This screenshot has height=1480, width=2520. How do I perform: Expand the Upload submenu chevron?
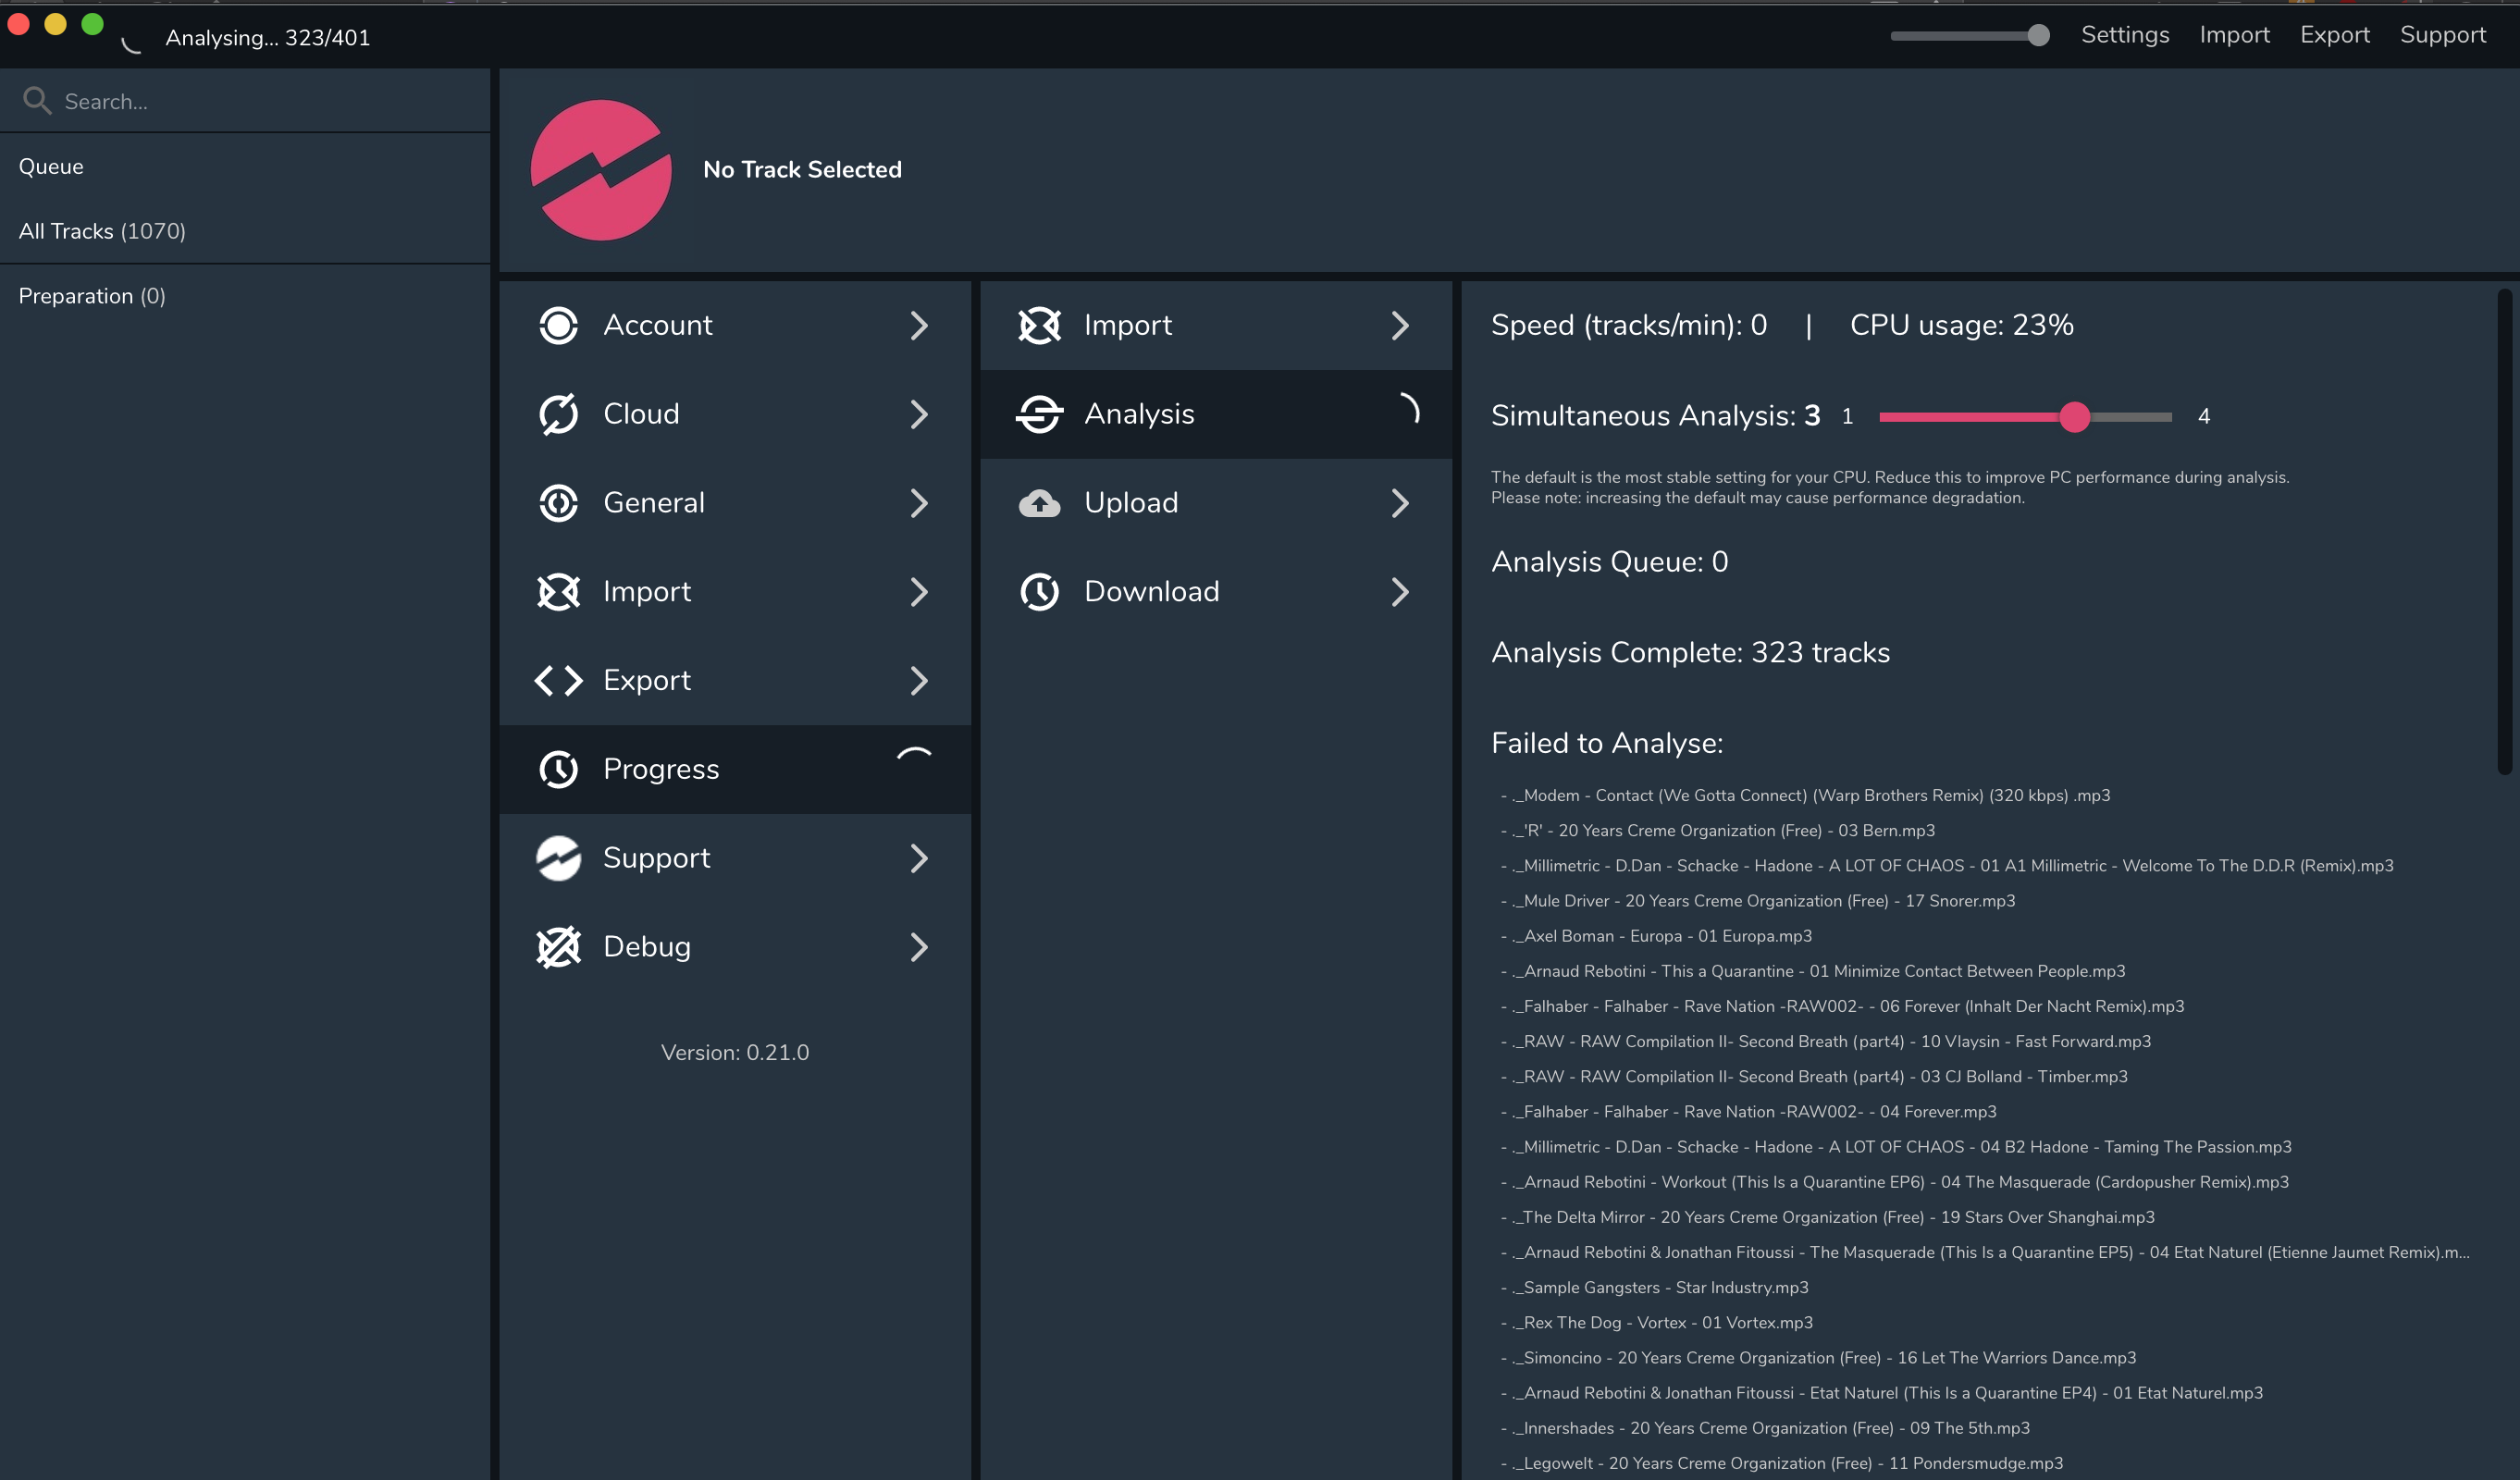(1400, 503)
